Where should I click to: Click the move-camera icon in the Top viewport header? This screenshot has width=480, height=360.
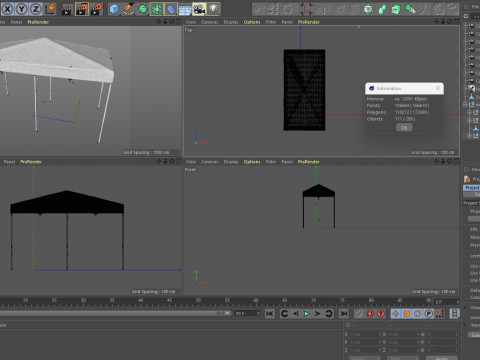(436, 22)
